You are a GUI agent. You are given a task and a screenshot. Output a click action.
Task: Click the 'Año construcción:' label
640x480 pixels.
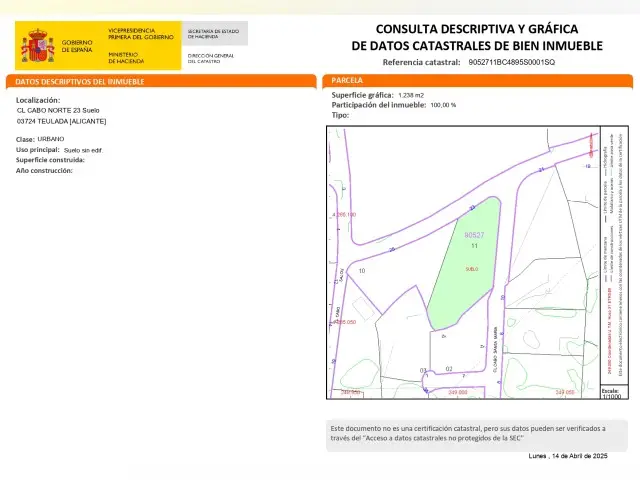44,171
